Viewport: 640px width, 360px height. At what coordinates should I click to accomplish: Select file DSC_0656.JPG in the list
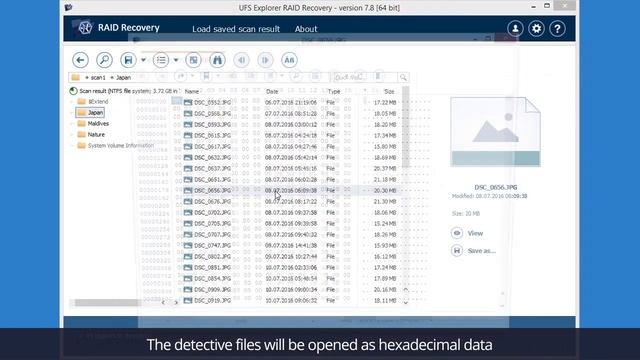(212, 191)
